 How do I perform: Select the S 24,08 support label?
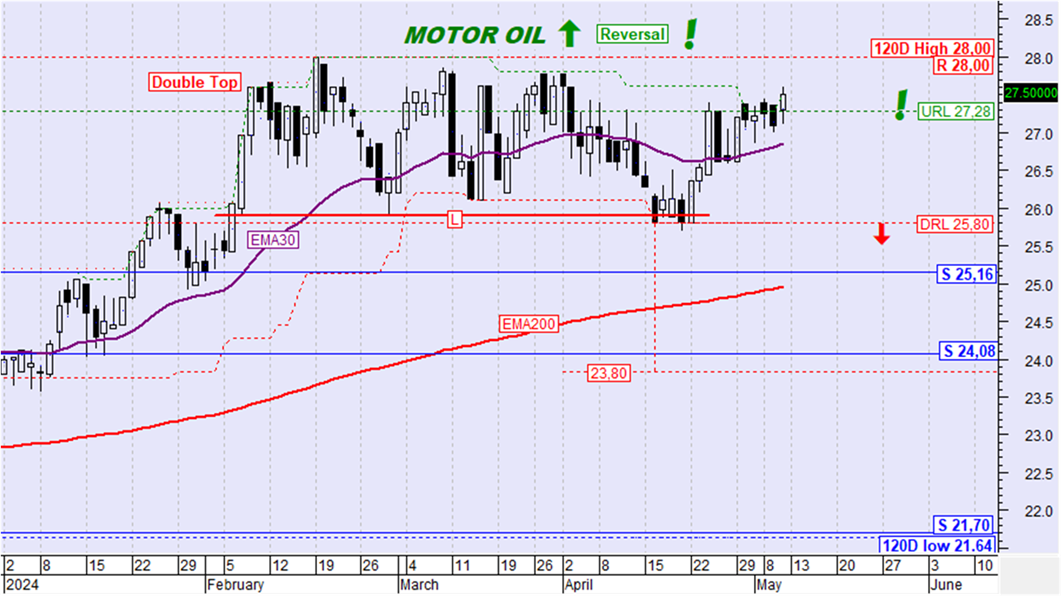[969, 351]
